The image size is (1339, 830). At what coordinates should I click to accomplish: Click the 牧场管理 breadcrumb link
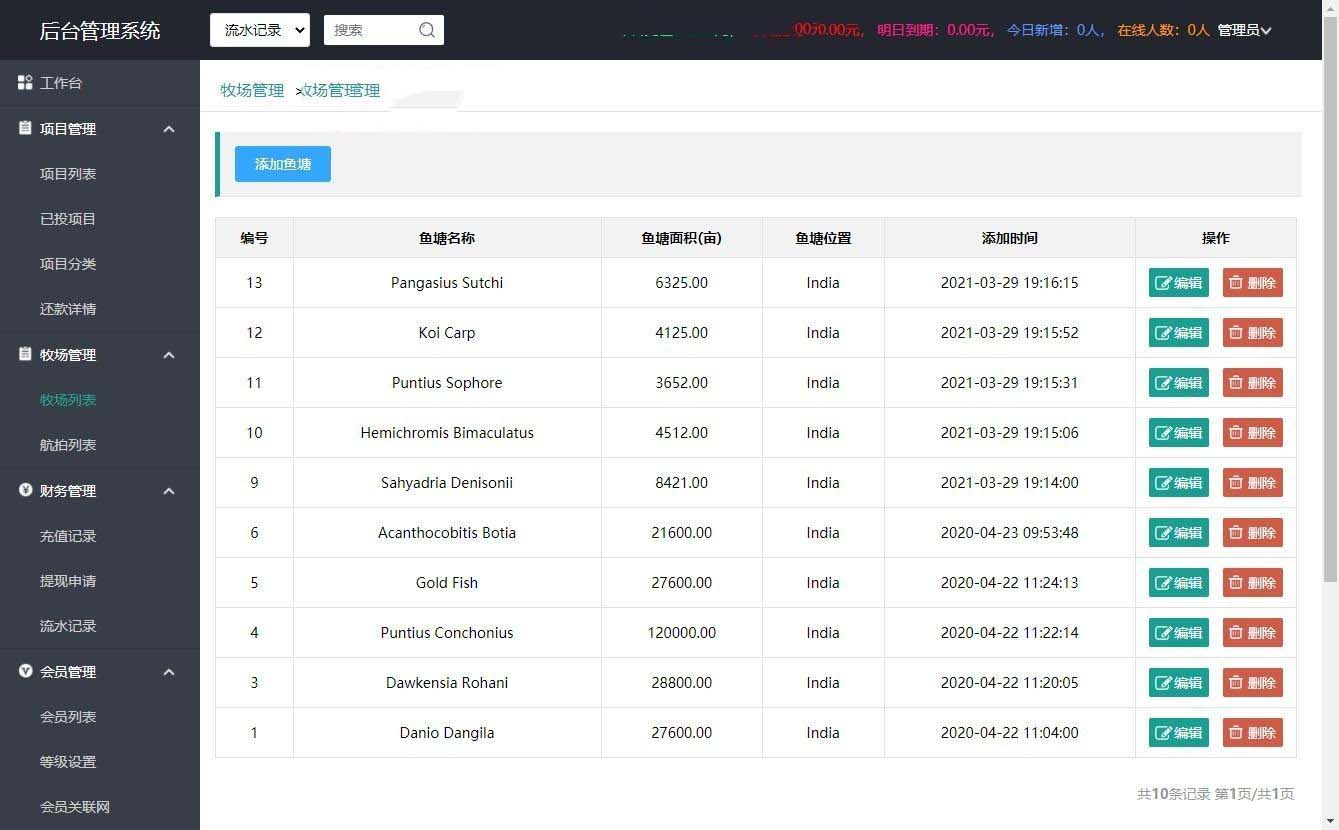click(x=252, y=90)
